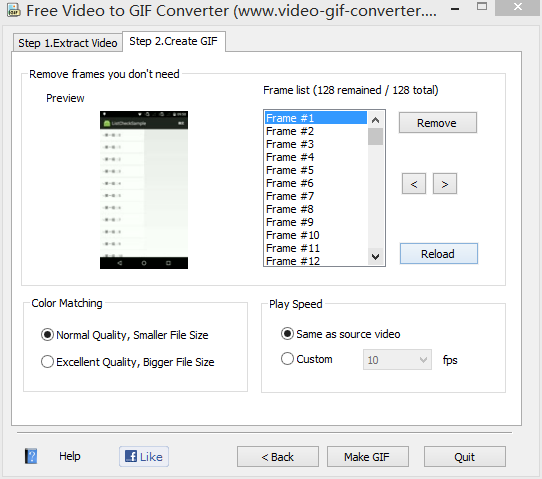Click the Reload frames button
Screen dimensions: 542x479
point(439,254)
